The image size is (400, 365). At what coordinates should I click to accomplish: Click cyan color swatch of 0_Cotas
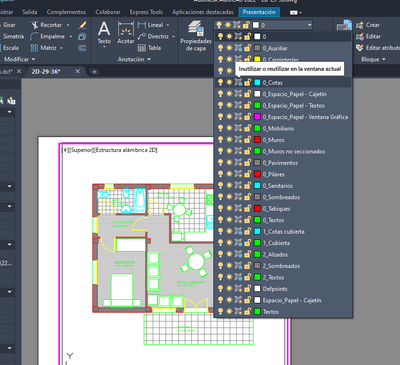pyautogui.click(x=257, y=82)
